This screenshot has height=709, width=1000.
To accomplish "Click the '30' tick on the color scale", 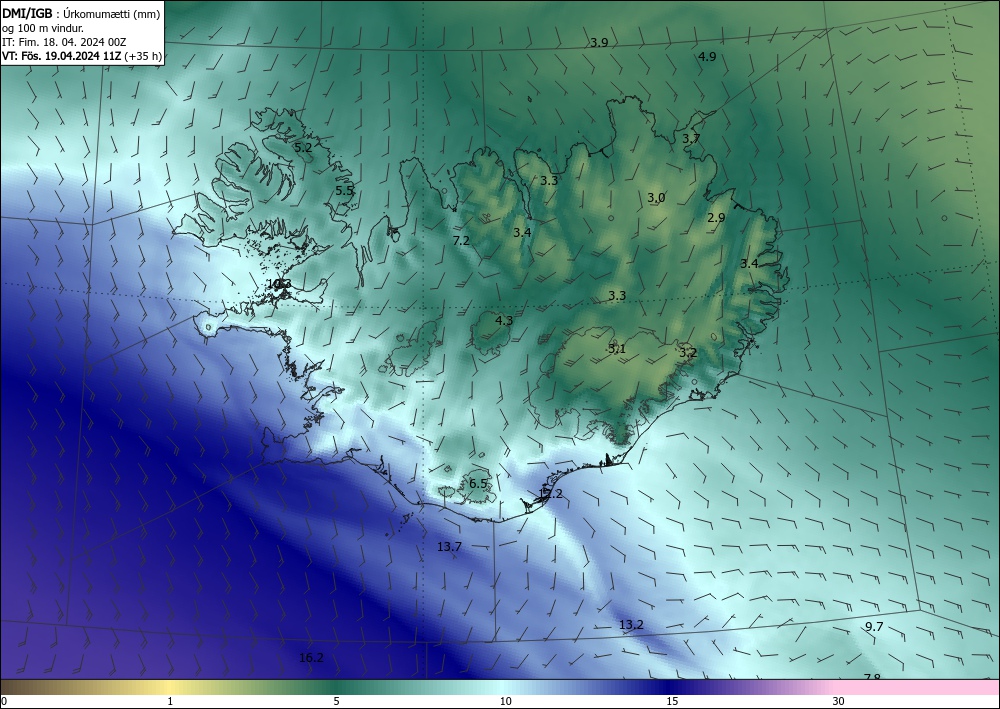I will coord(838,701).
